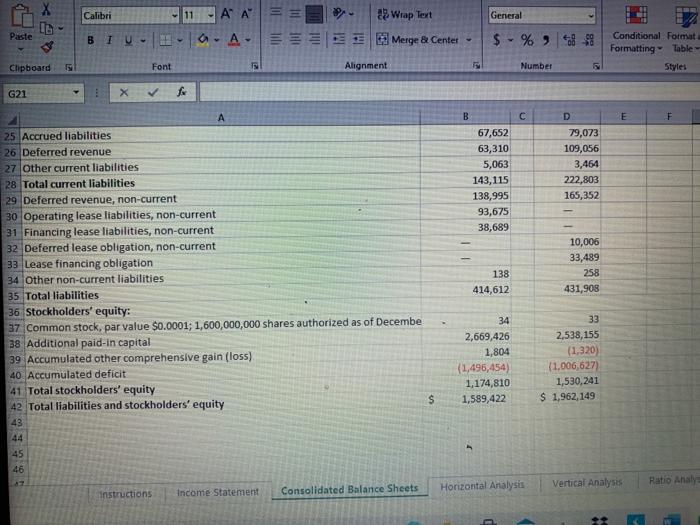Open Font settings dialog launcher
The image size is (700, 525).
[254, 66]
